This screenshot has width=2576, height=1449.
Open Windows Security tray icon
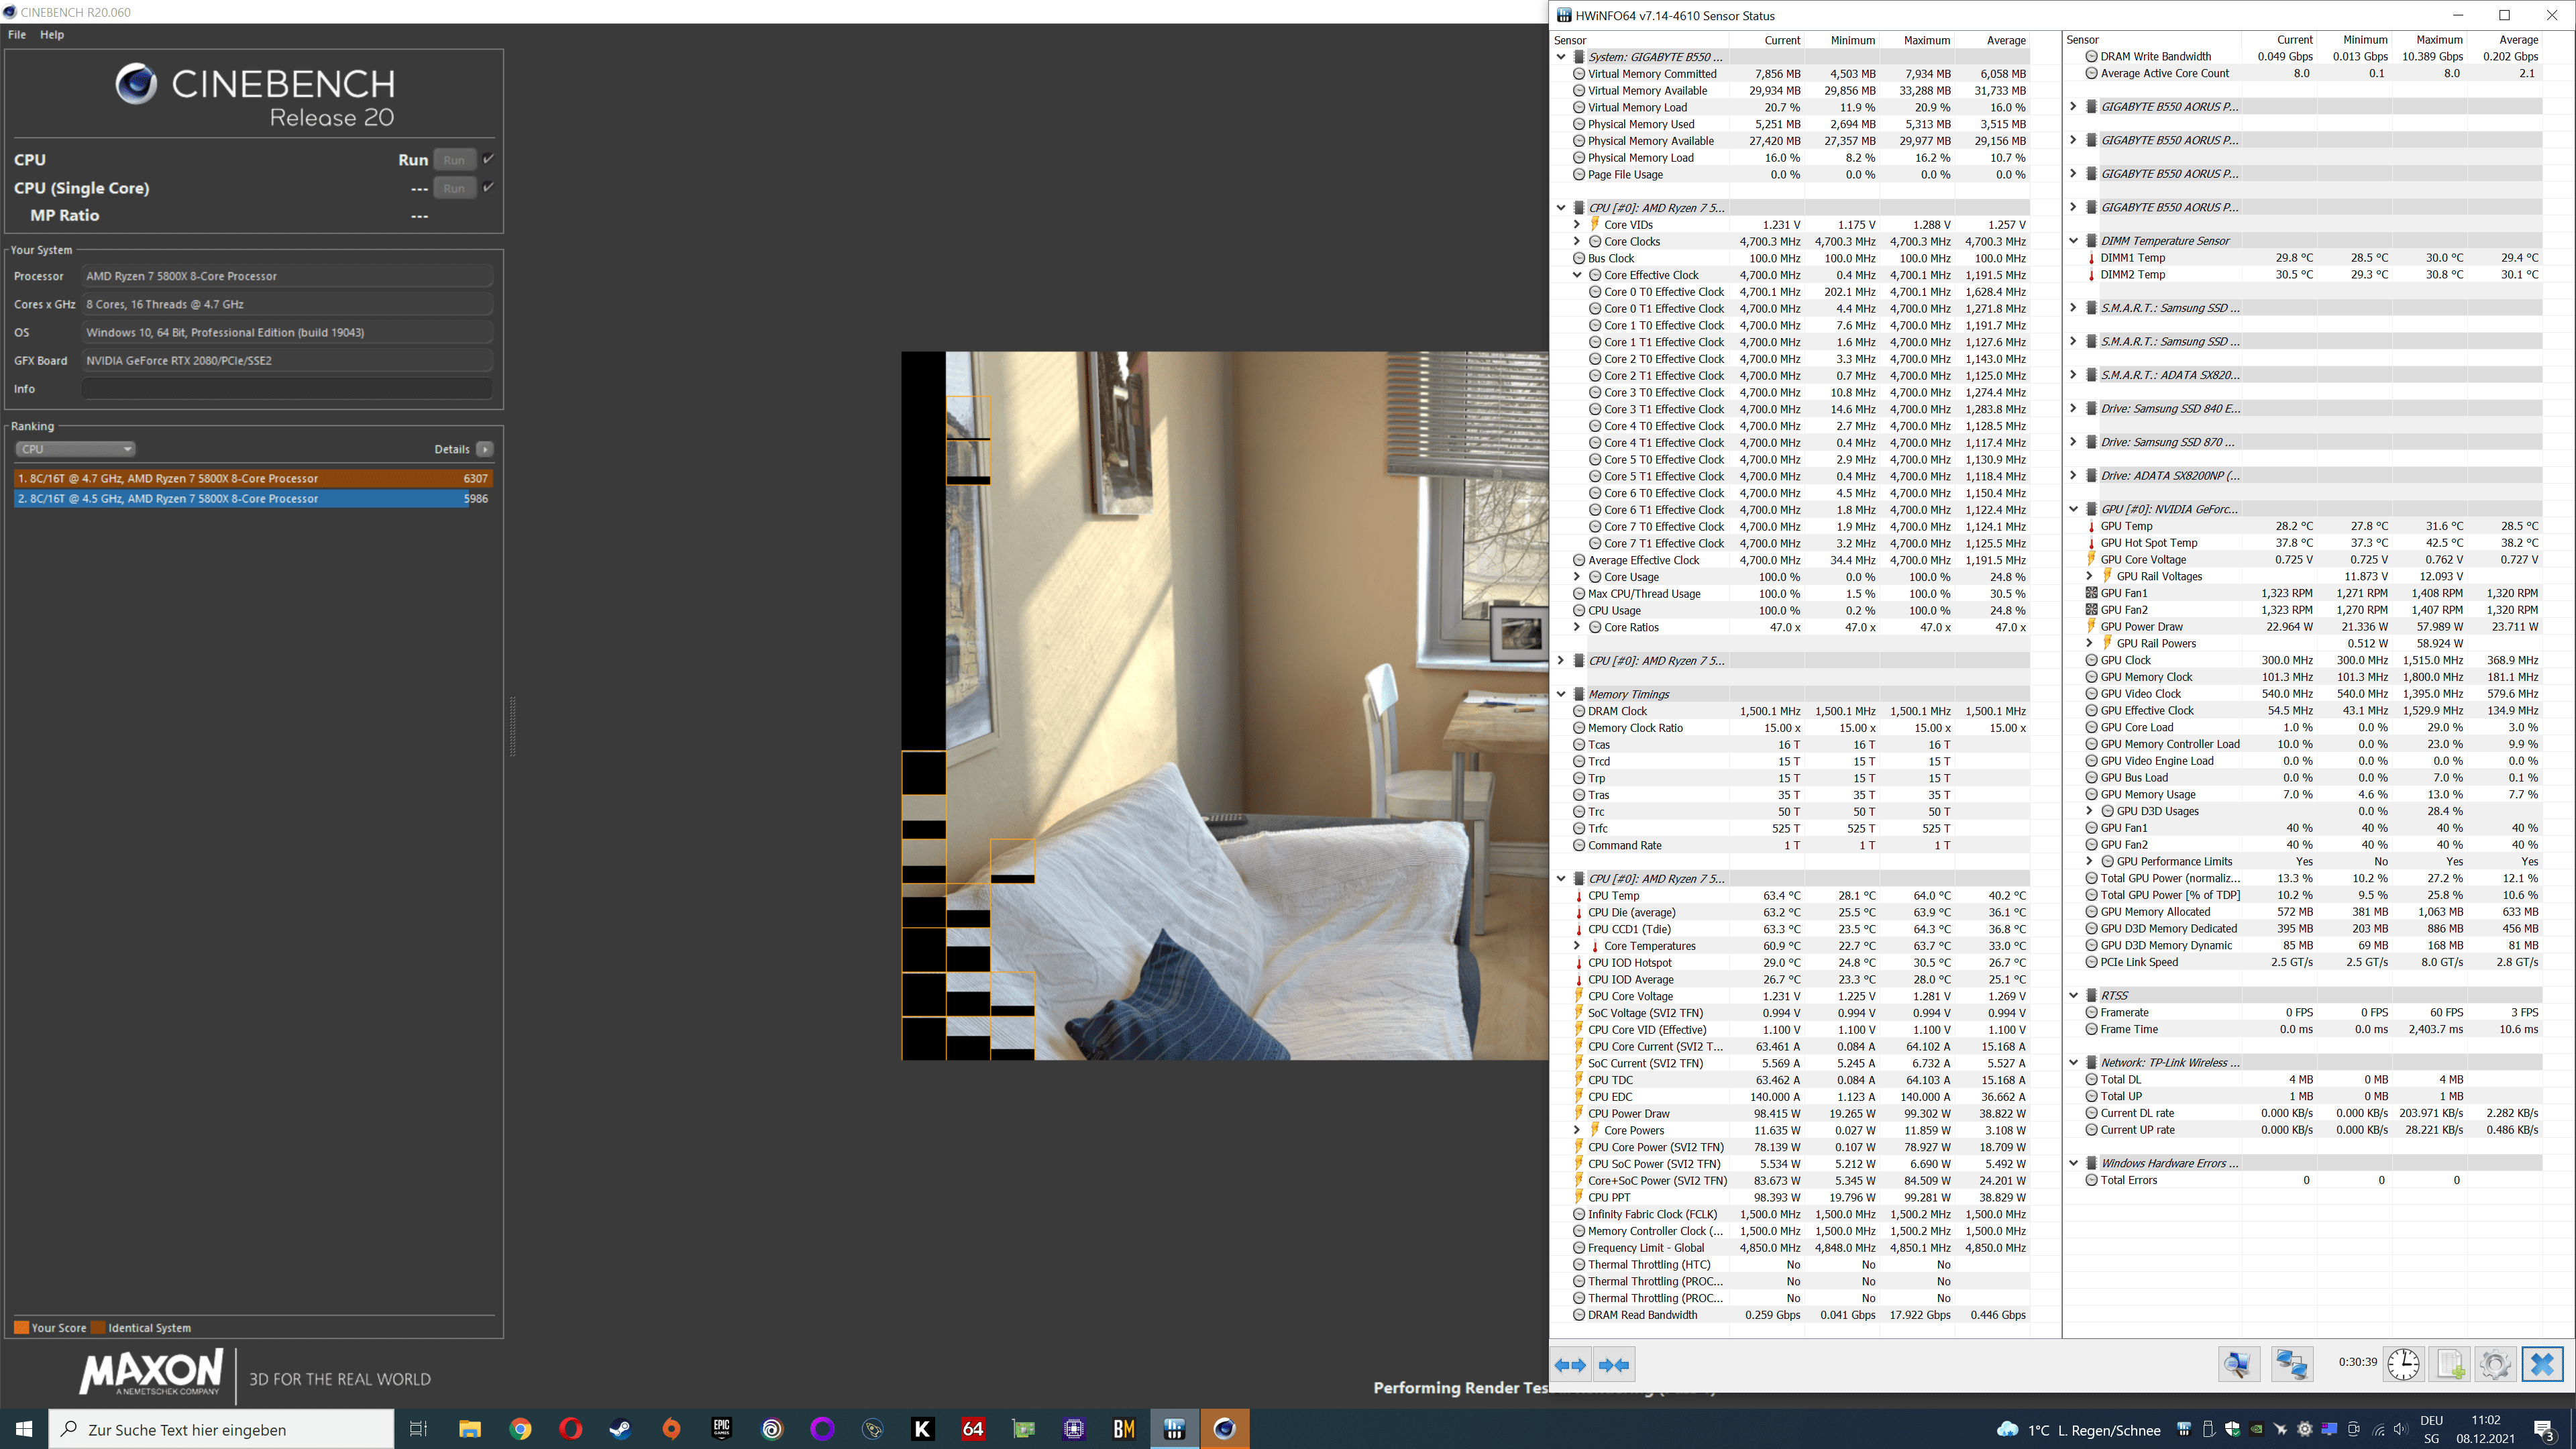[x=2232, y=1429]
